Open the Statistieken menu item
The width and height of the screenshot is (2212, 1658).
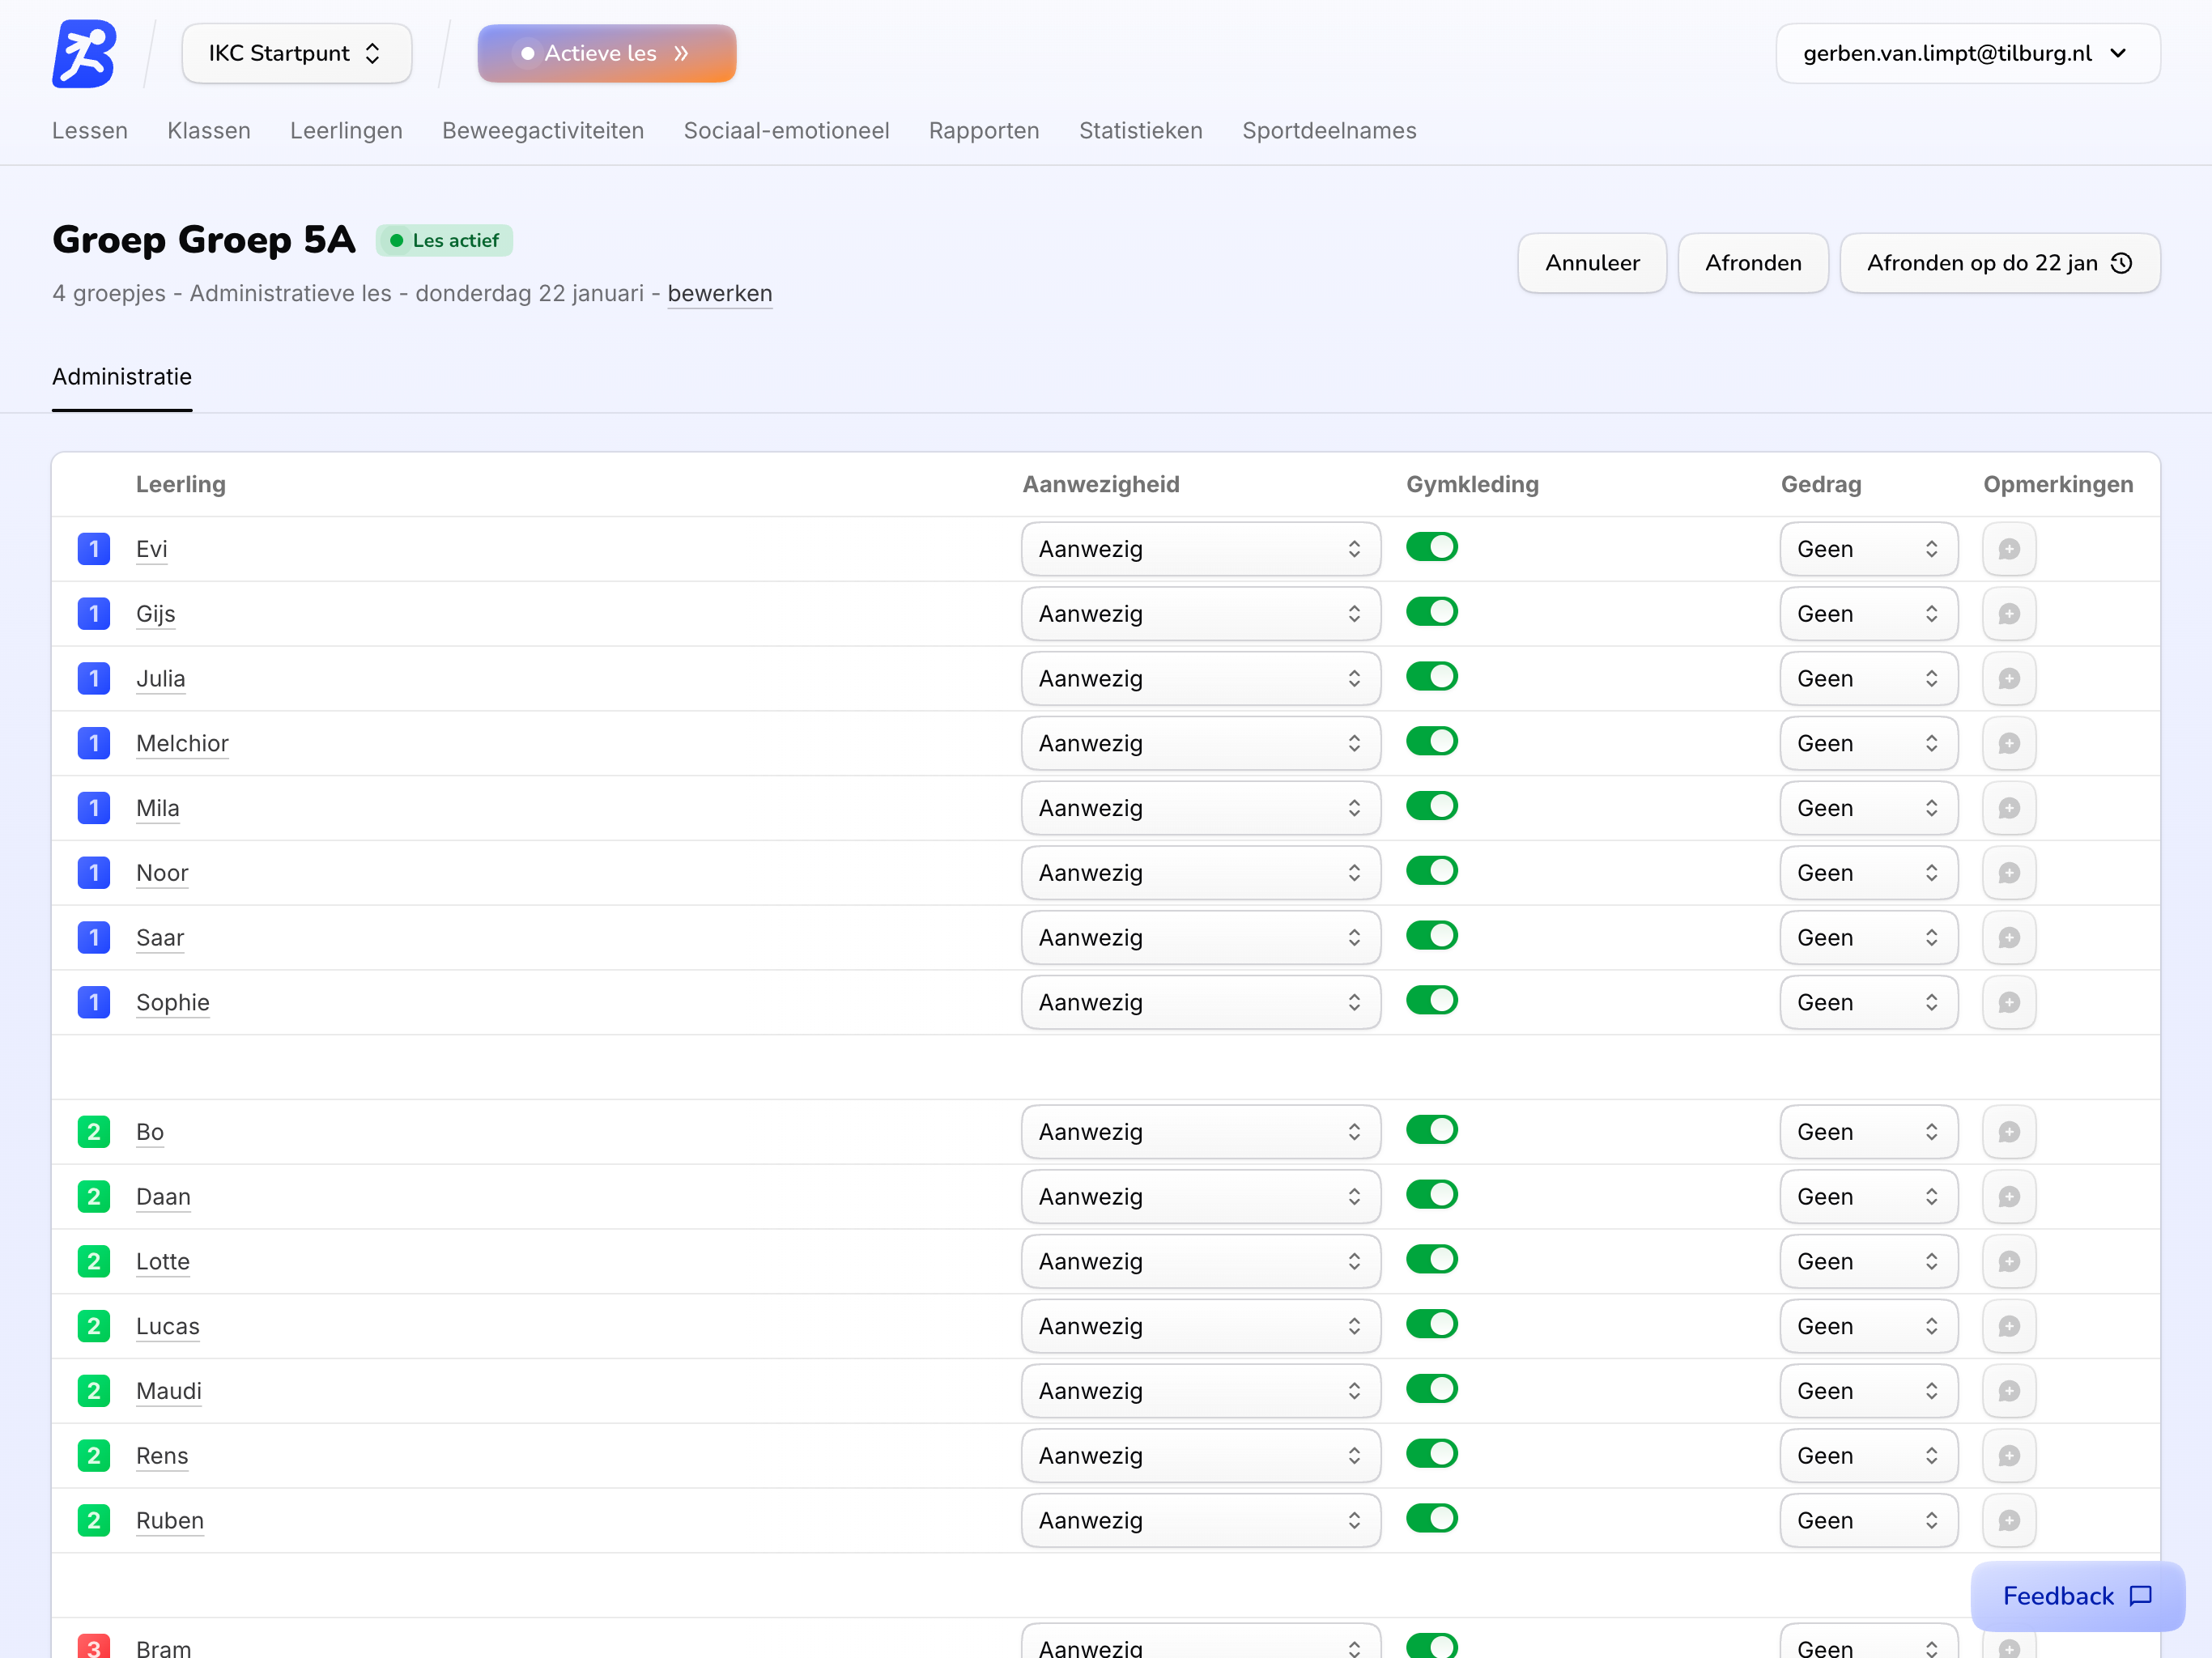(x=1140, y=131)
